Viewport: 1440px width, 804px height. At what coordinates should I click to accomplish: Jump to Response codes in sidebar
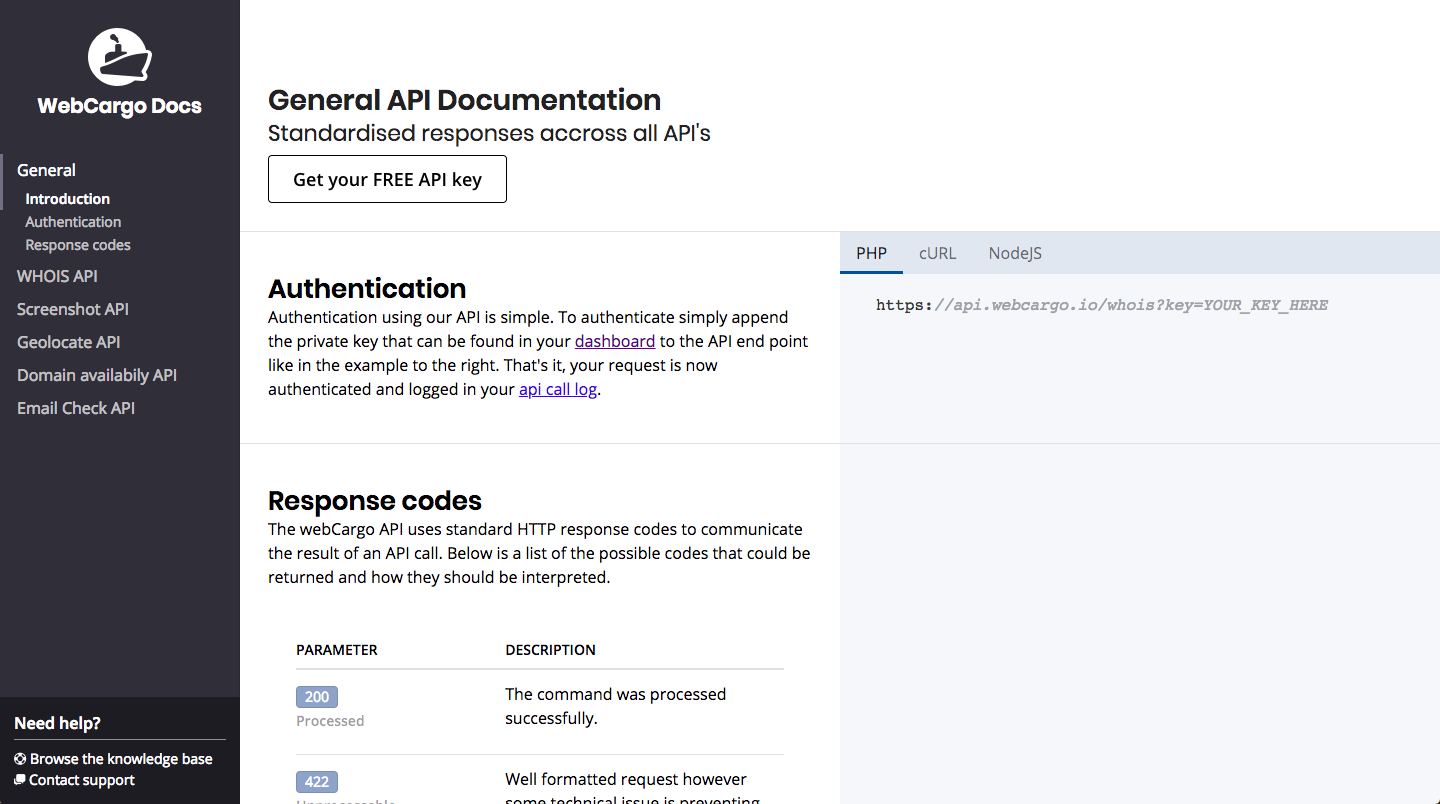click(78, 245)
